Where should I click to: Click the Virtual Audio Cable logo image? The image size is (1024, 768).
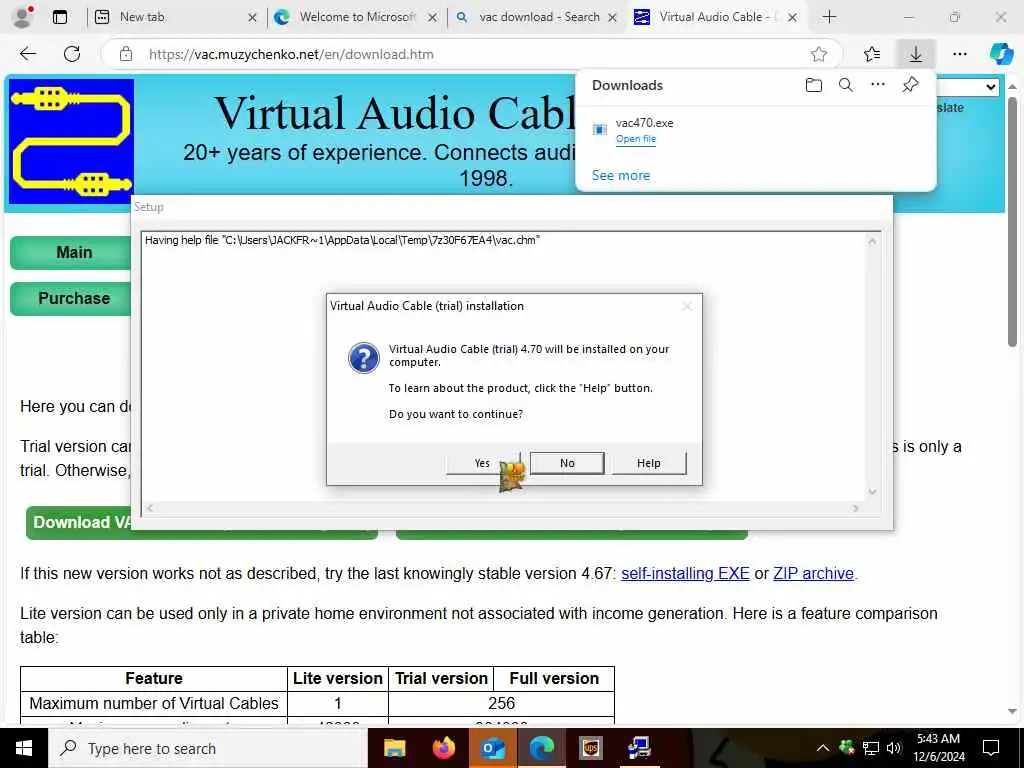click(x=71, y=140)
